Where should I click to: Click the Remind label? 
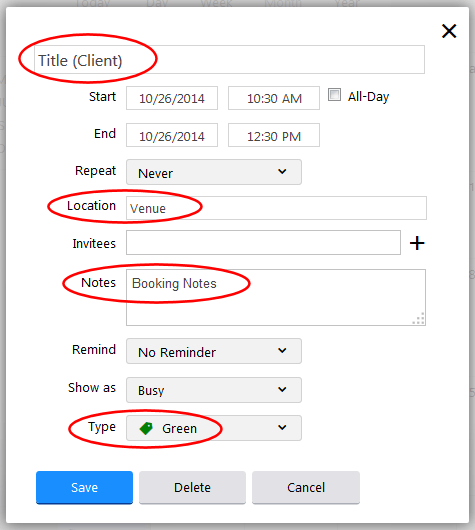point(94,350)
